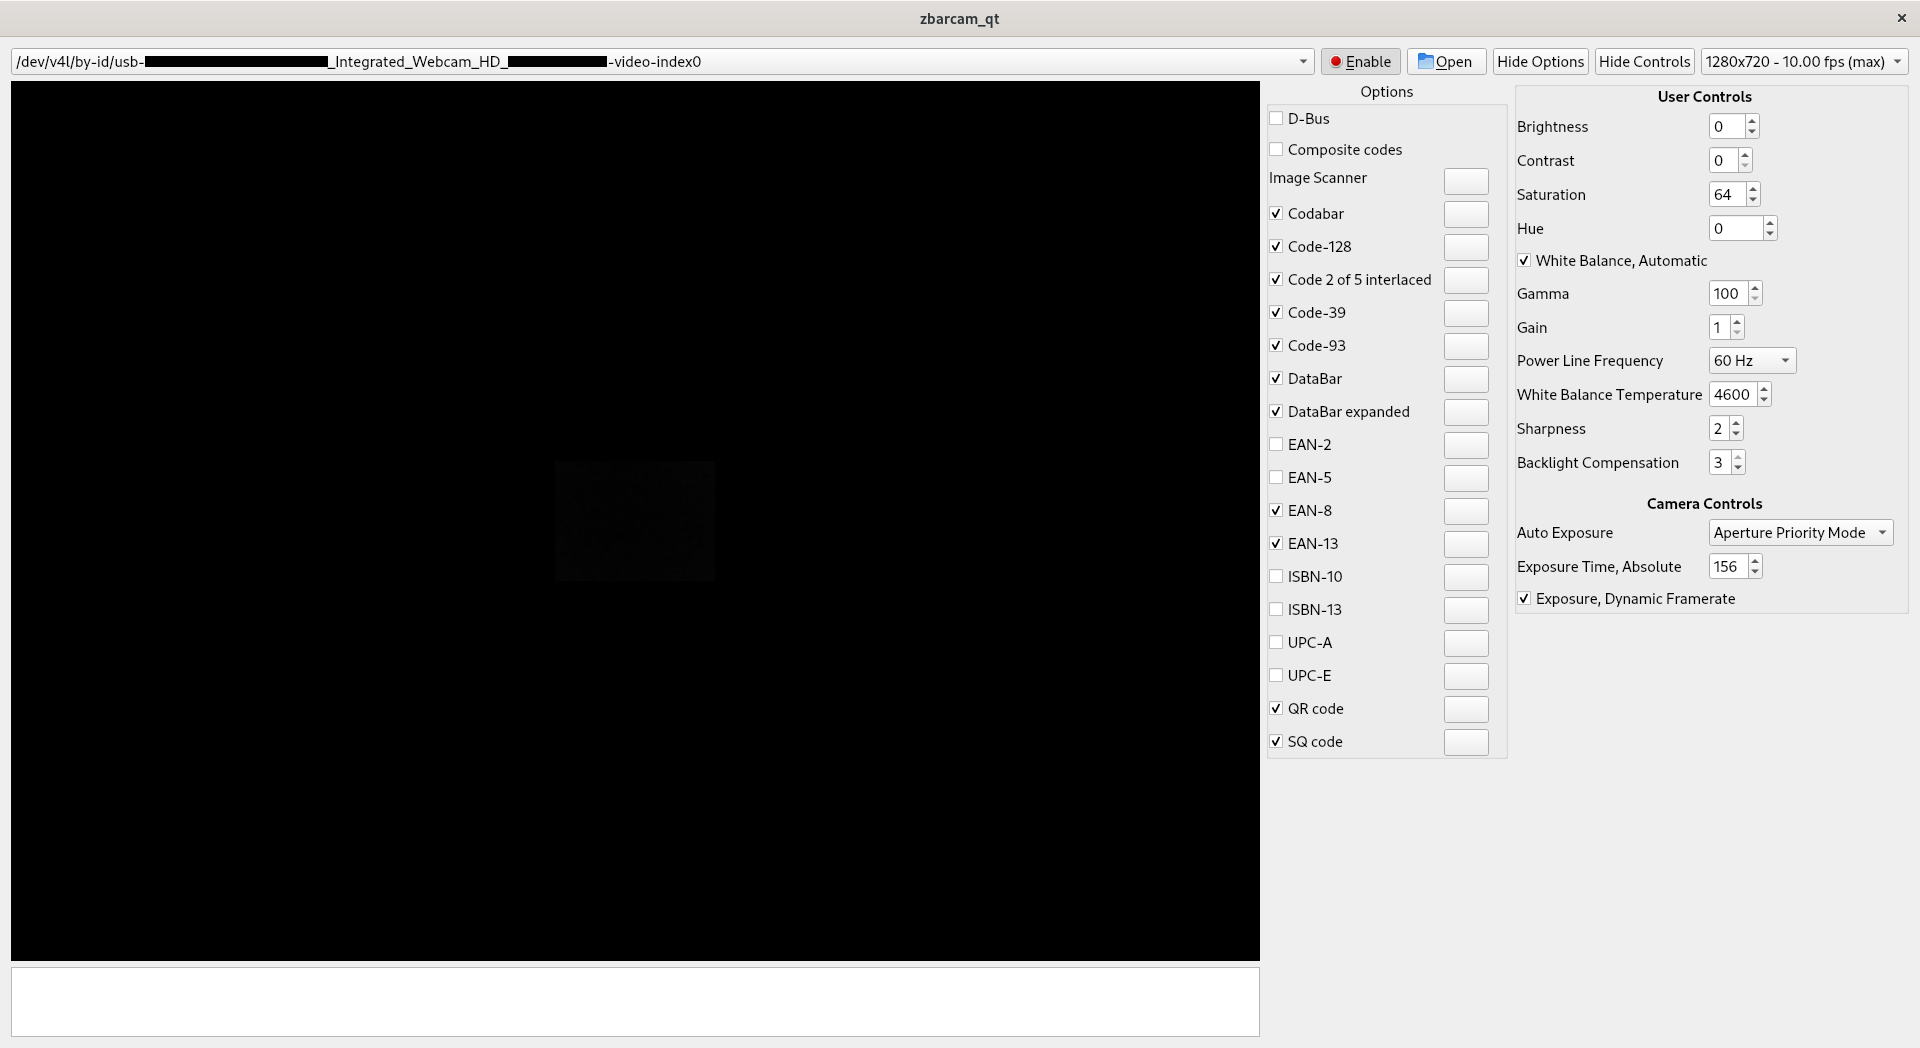1920x1048 pixels.
Task: Click the Hide Options button
Action: point(1540,62)
